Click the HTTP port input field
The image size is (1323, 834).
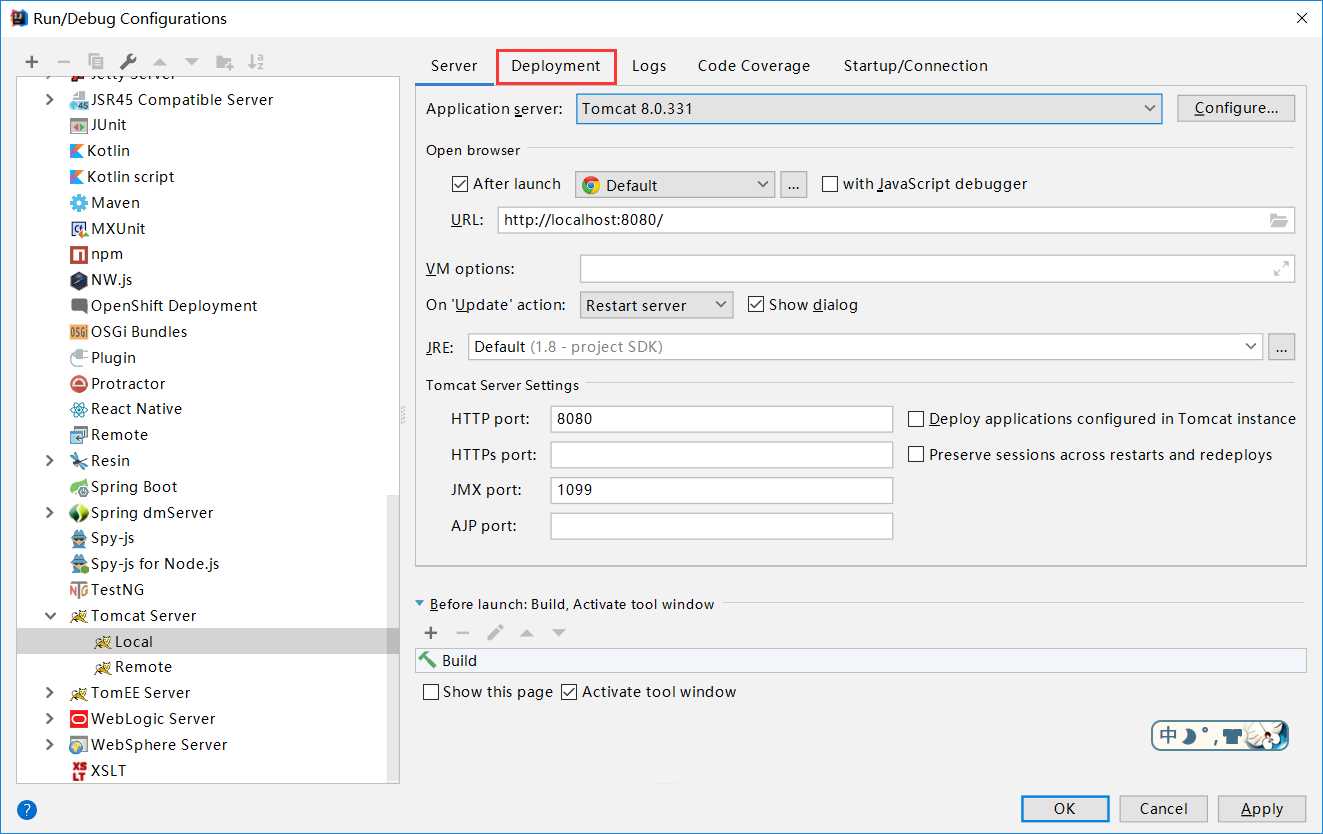(722, 419)
